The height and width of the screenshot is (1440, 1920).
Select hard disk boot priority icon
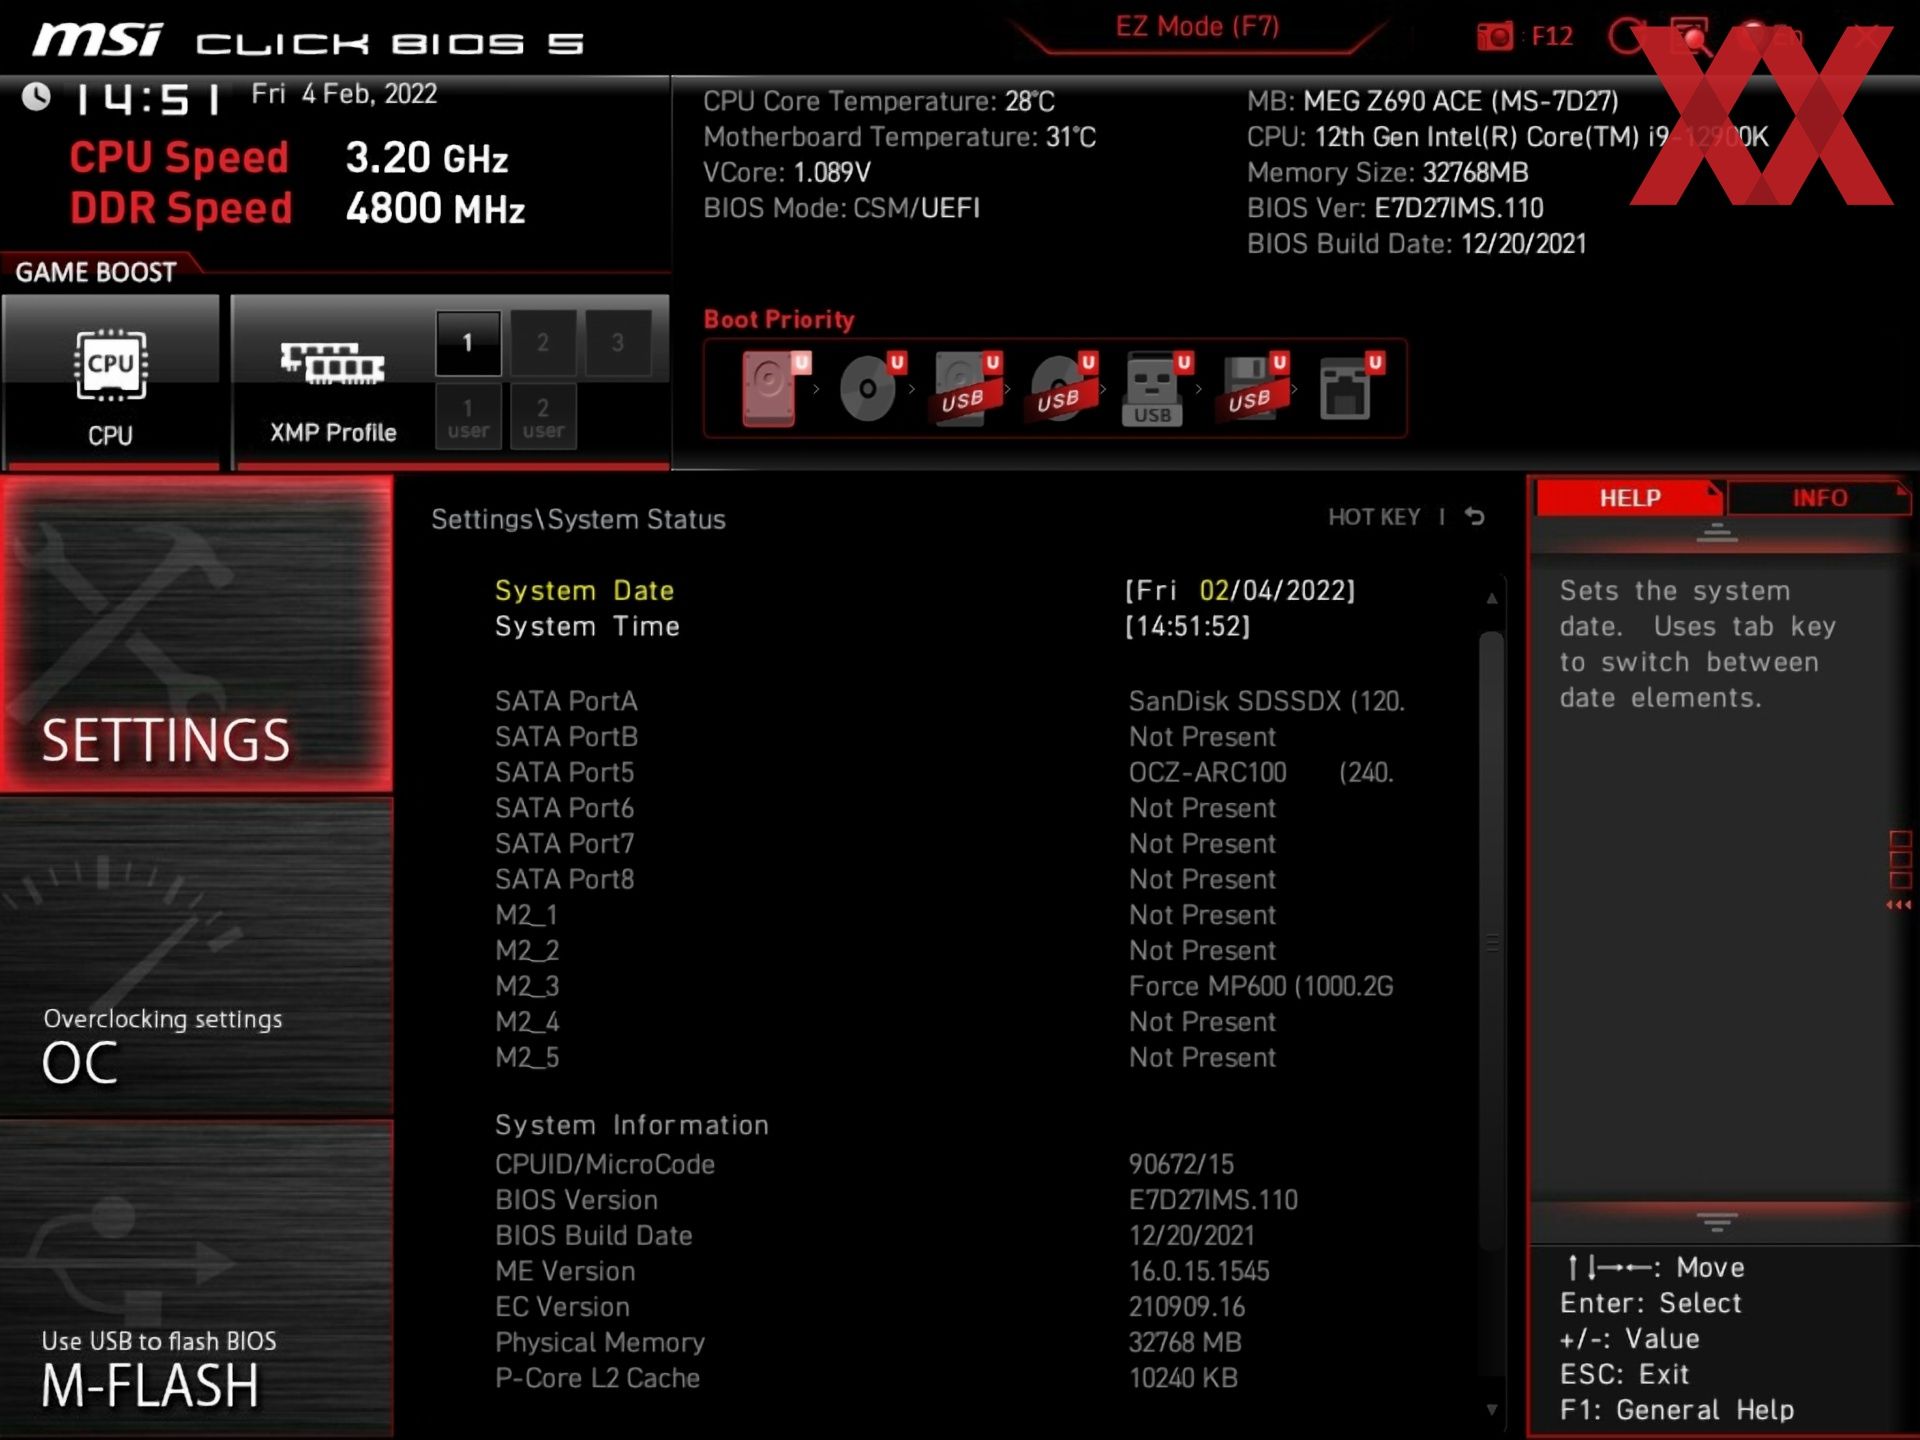pyautogui.click(x=773, y=389)
